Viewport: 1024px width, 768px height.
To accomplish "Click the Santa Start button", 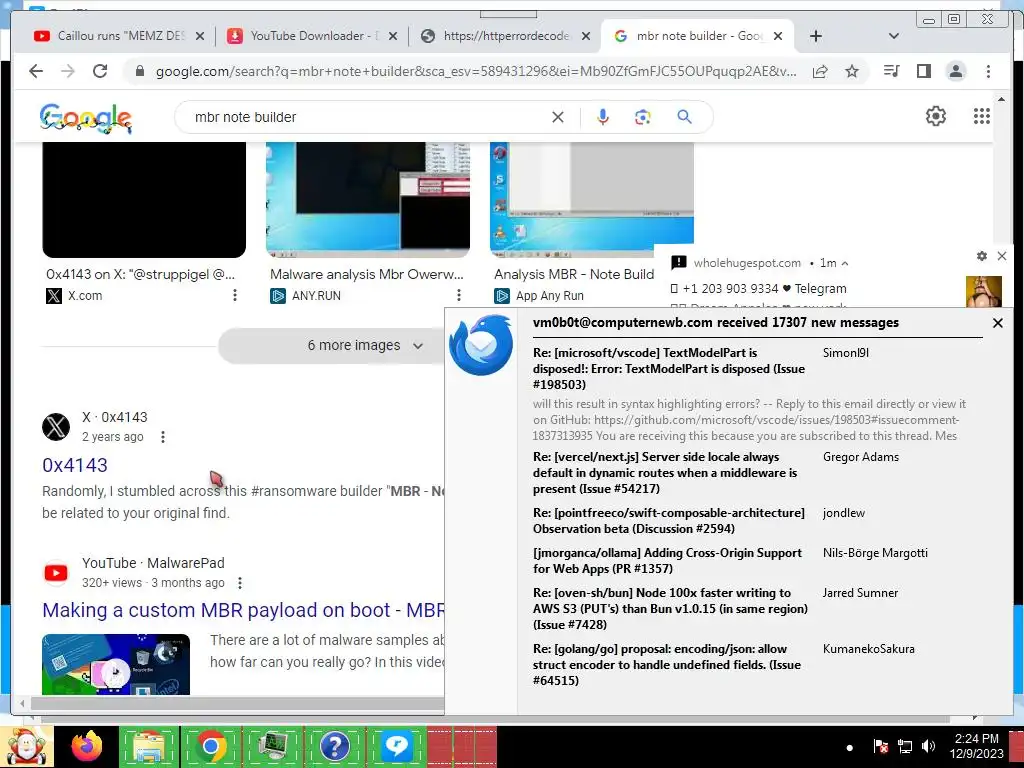I will [x=26, y=746].
